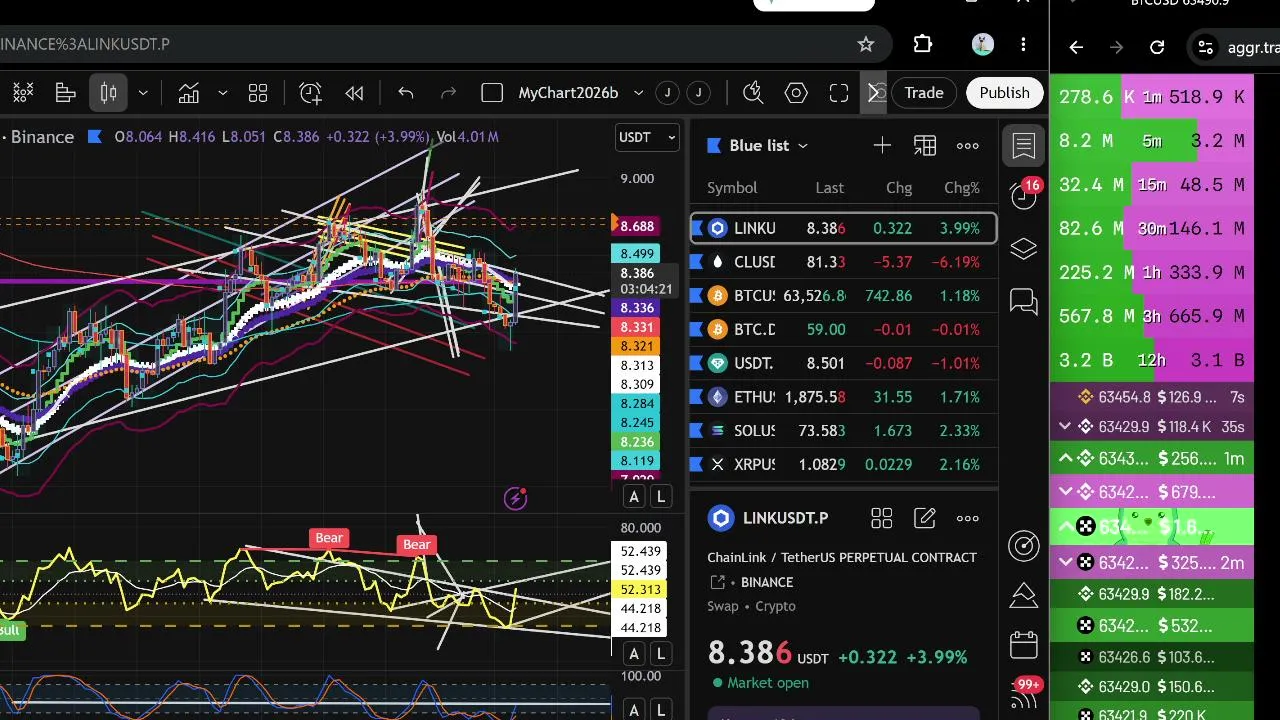The image size is (1280, 720).
Task: Open the Calendar sidebar panel
Action: (x=1024, y=645)
